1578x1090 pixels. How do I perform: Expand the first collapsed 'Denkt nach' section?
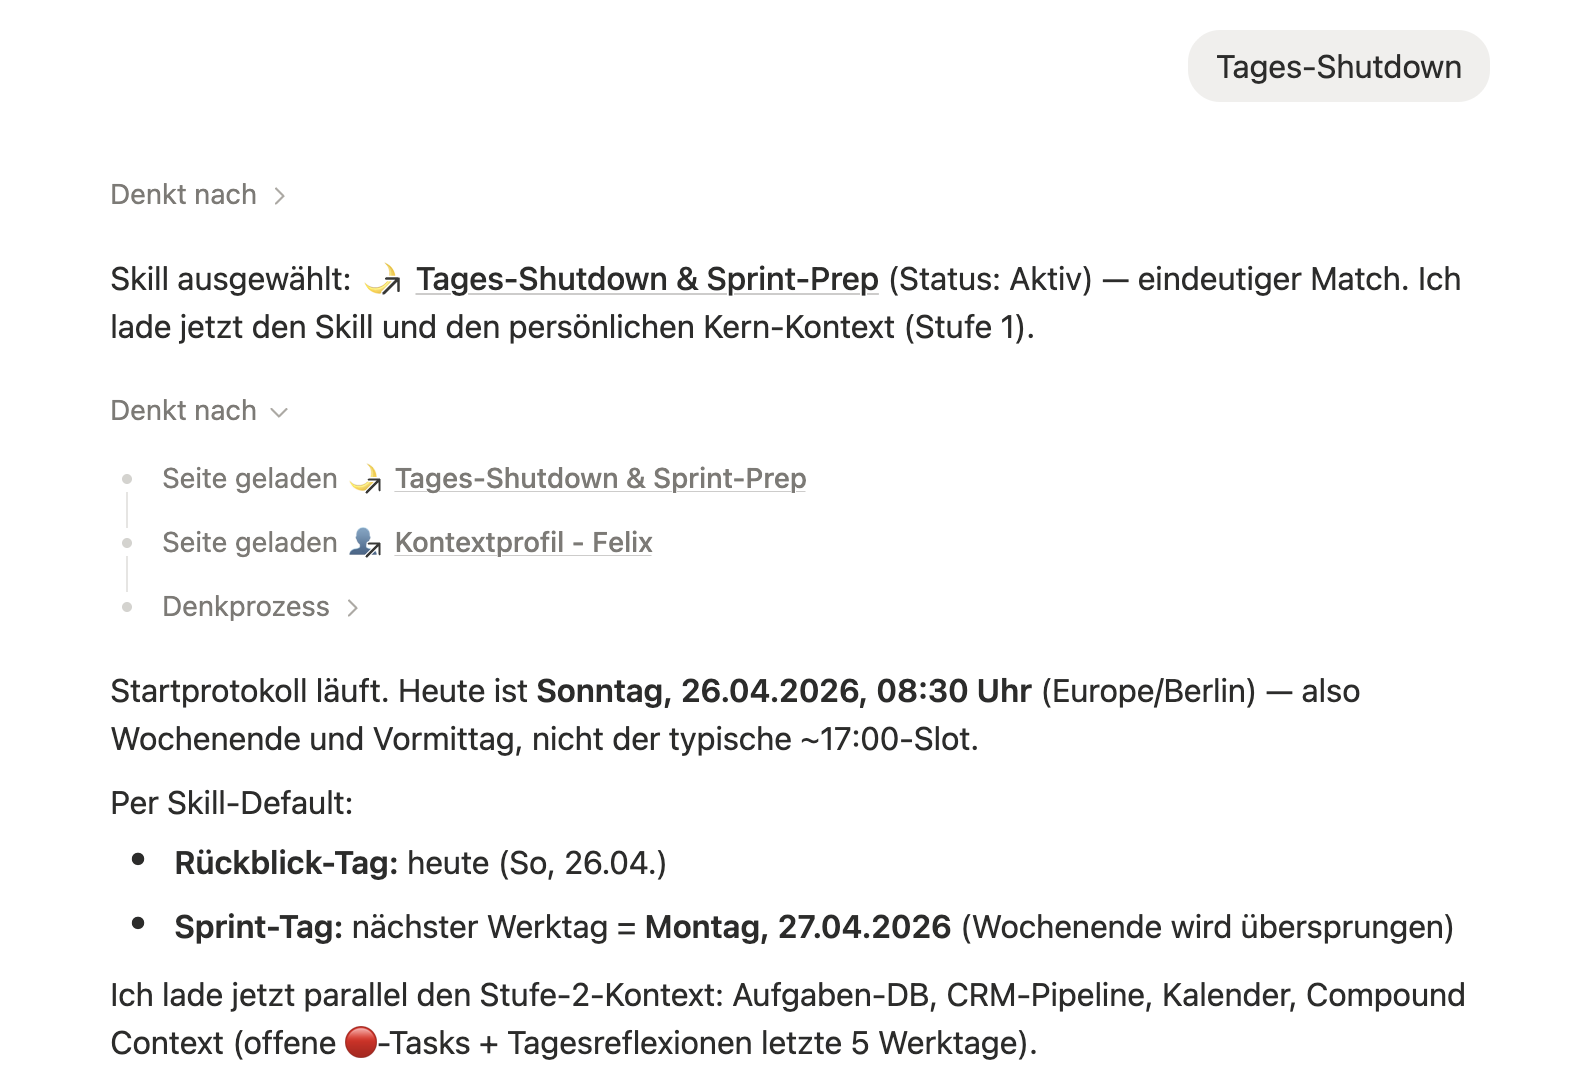point(185,195)
